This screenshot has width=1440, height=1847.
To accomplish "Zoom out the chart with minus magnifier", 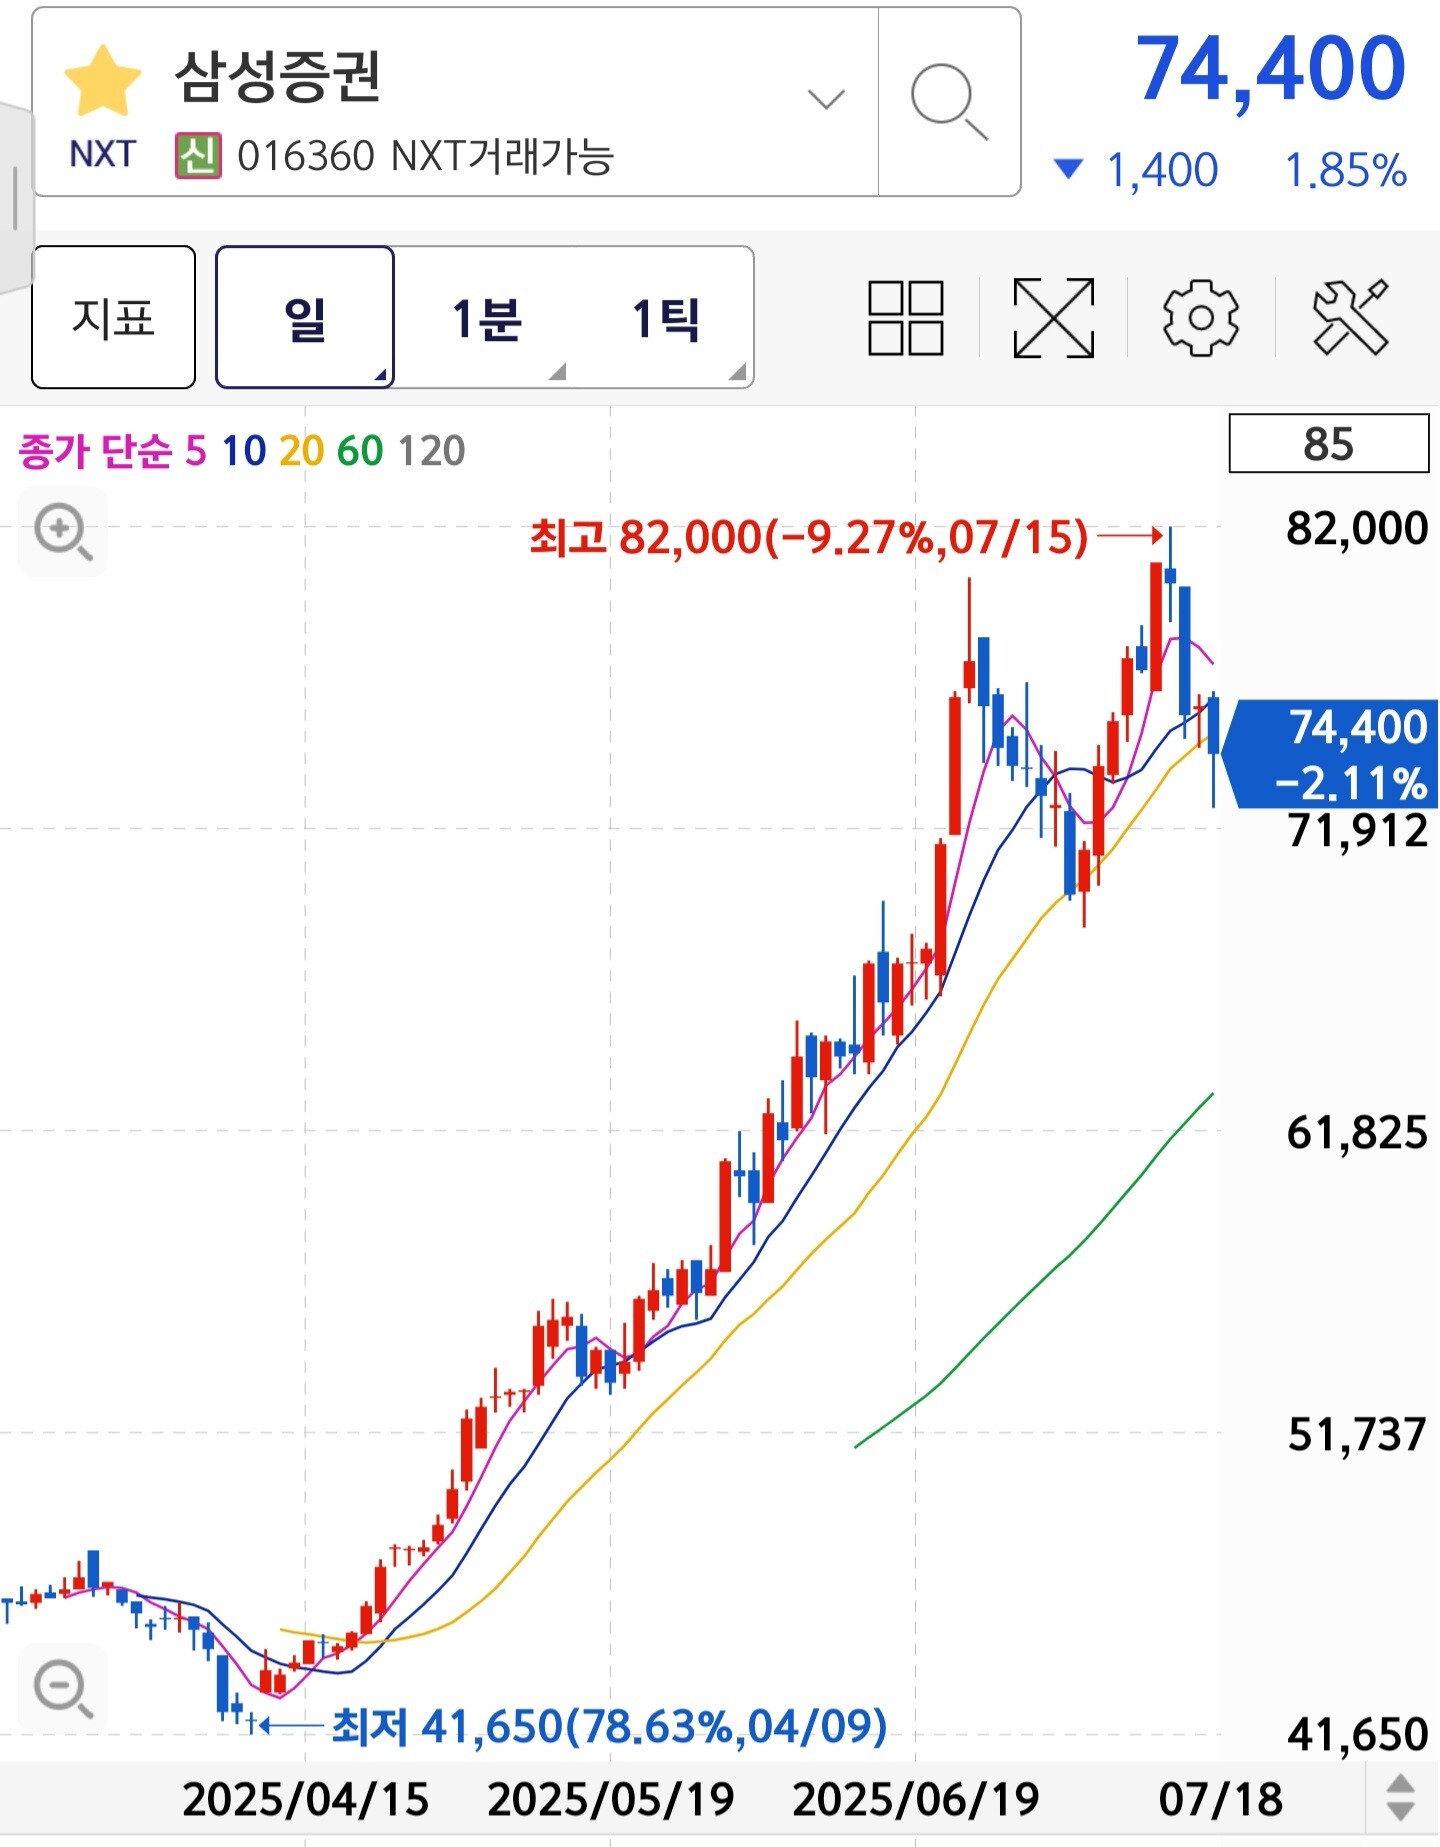I will click(63, 1689).
